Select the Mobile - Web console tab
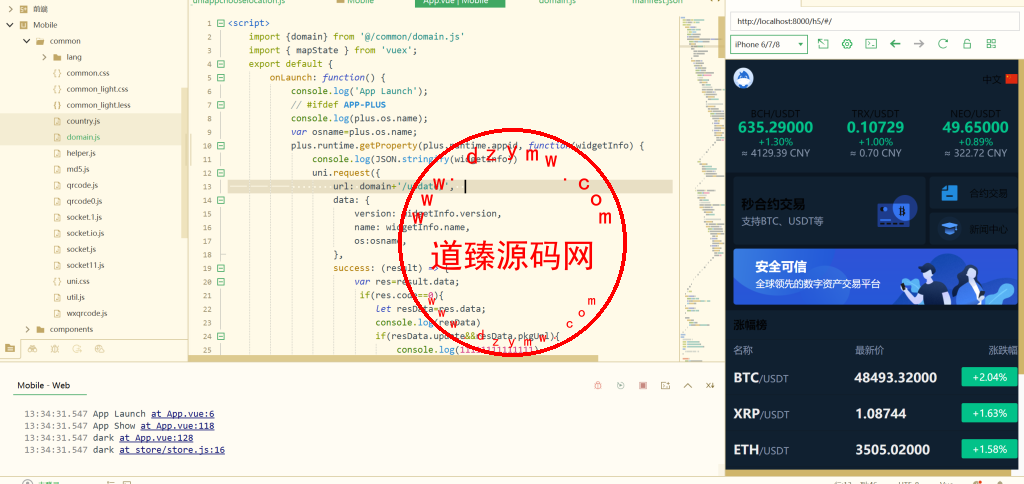The height and width of the screenshot is (484, 1024). coord(44,385)
